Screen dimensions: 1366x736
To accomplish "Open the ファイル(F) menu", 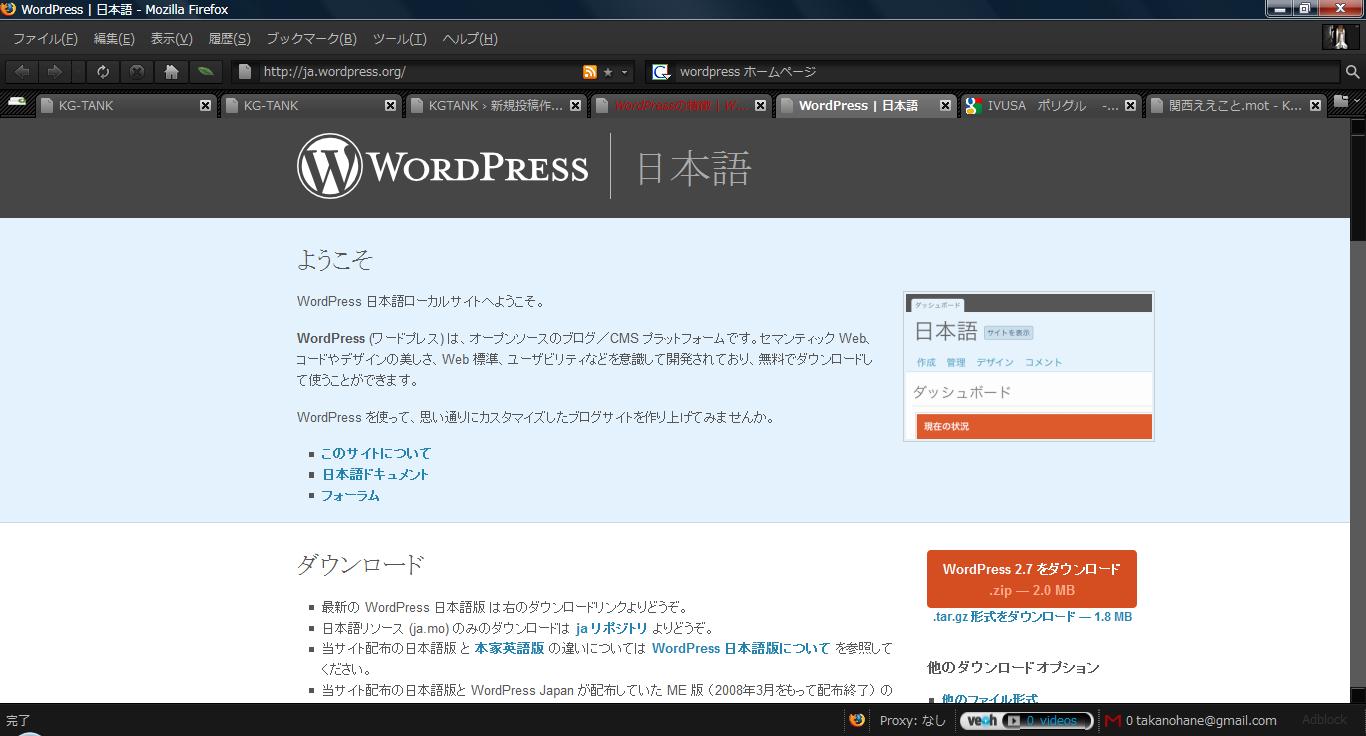I will [45, 39].
